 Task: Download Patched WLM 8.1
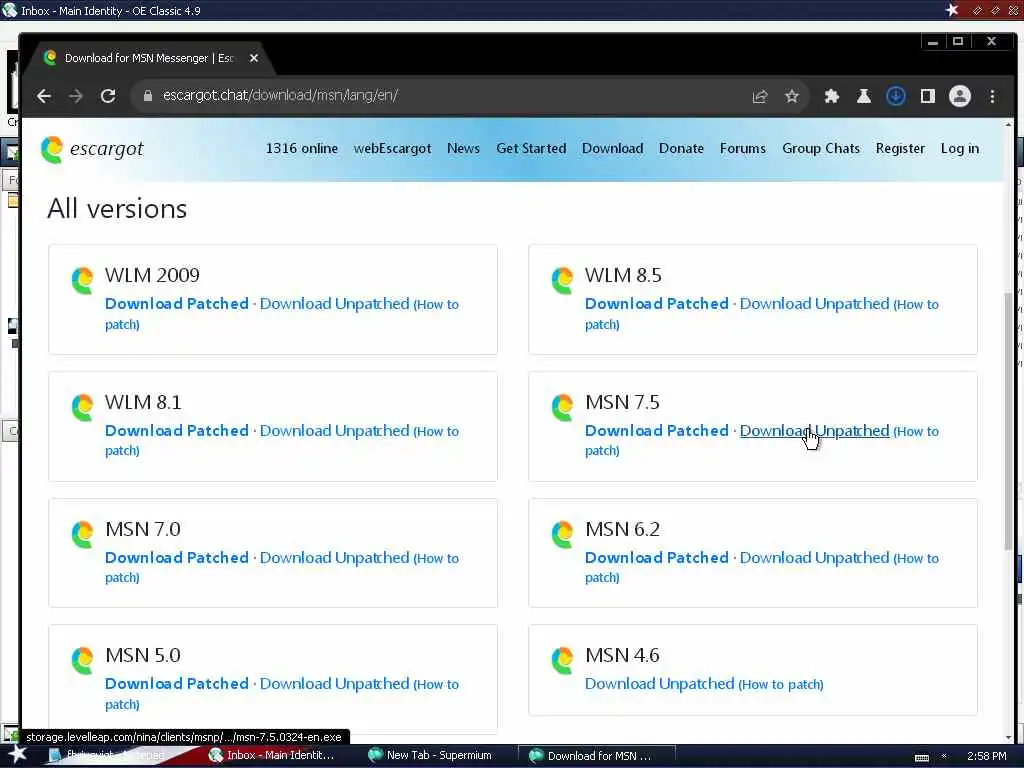coord(177,431)
